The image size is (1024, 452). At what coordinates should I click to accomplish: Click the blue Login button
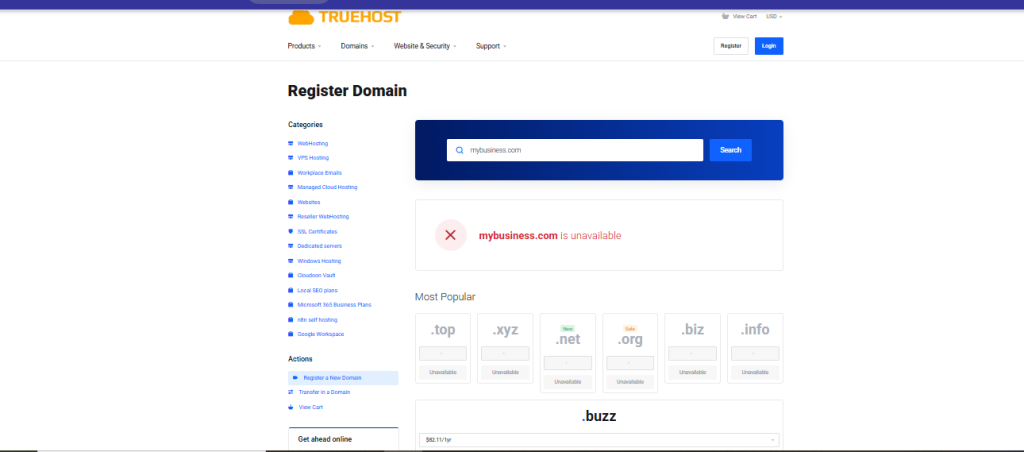click(x=769, y=46)
